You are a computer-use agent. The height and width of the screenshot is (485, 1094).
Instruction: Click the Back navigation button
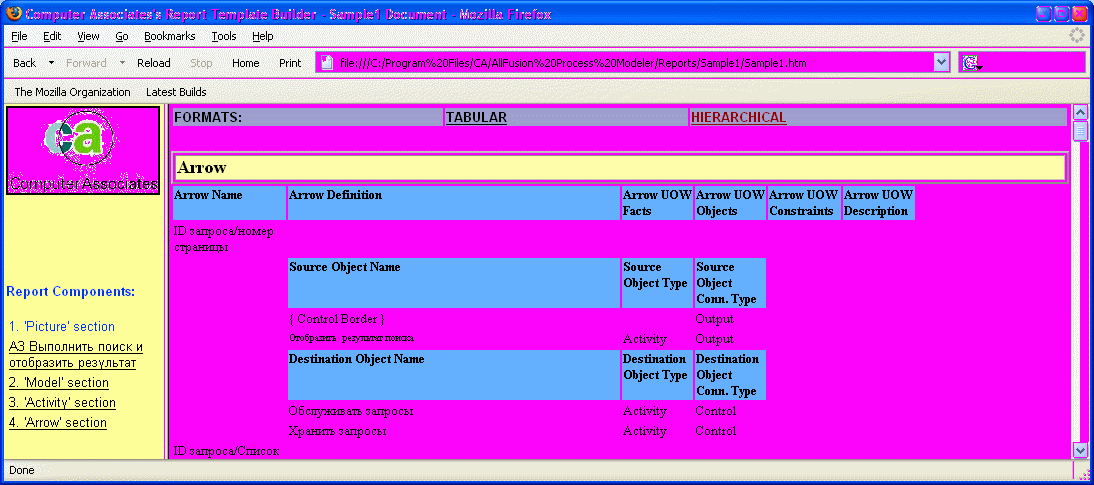point(24,63)
